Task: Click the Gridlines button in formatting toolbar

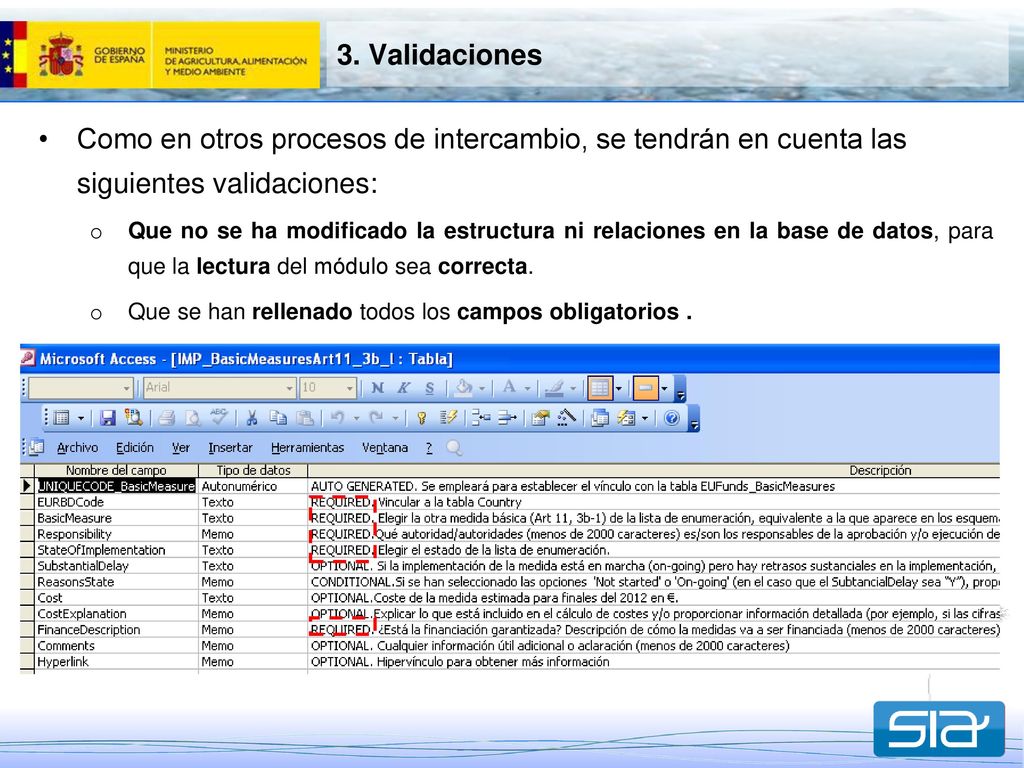Action: [x=599, y=388]
